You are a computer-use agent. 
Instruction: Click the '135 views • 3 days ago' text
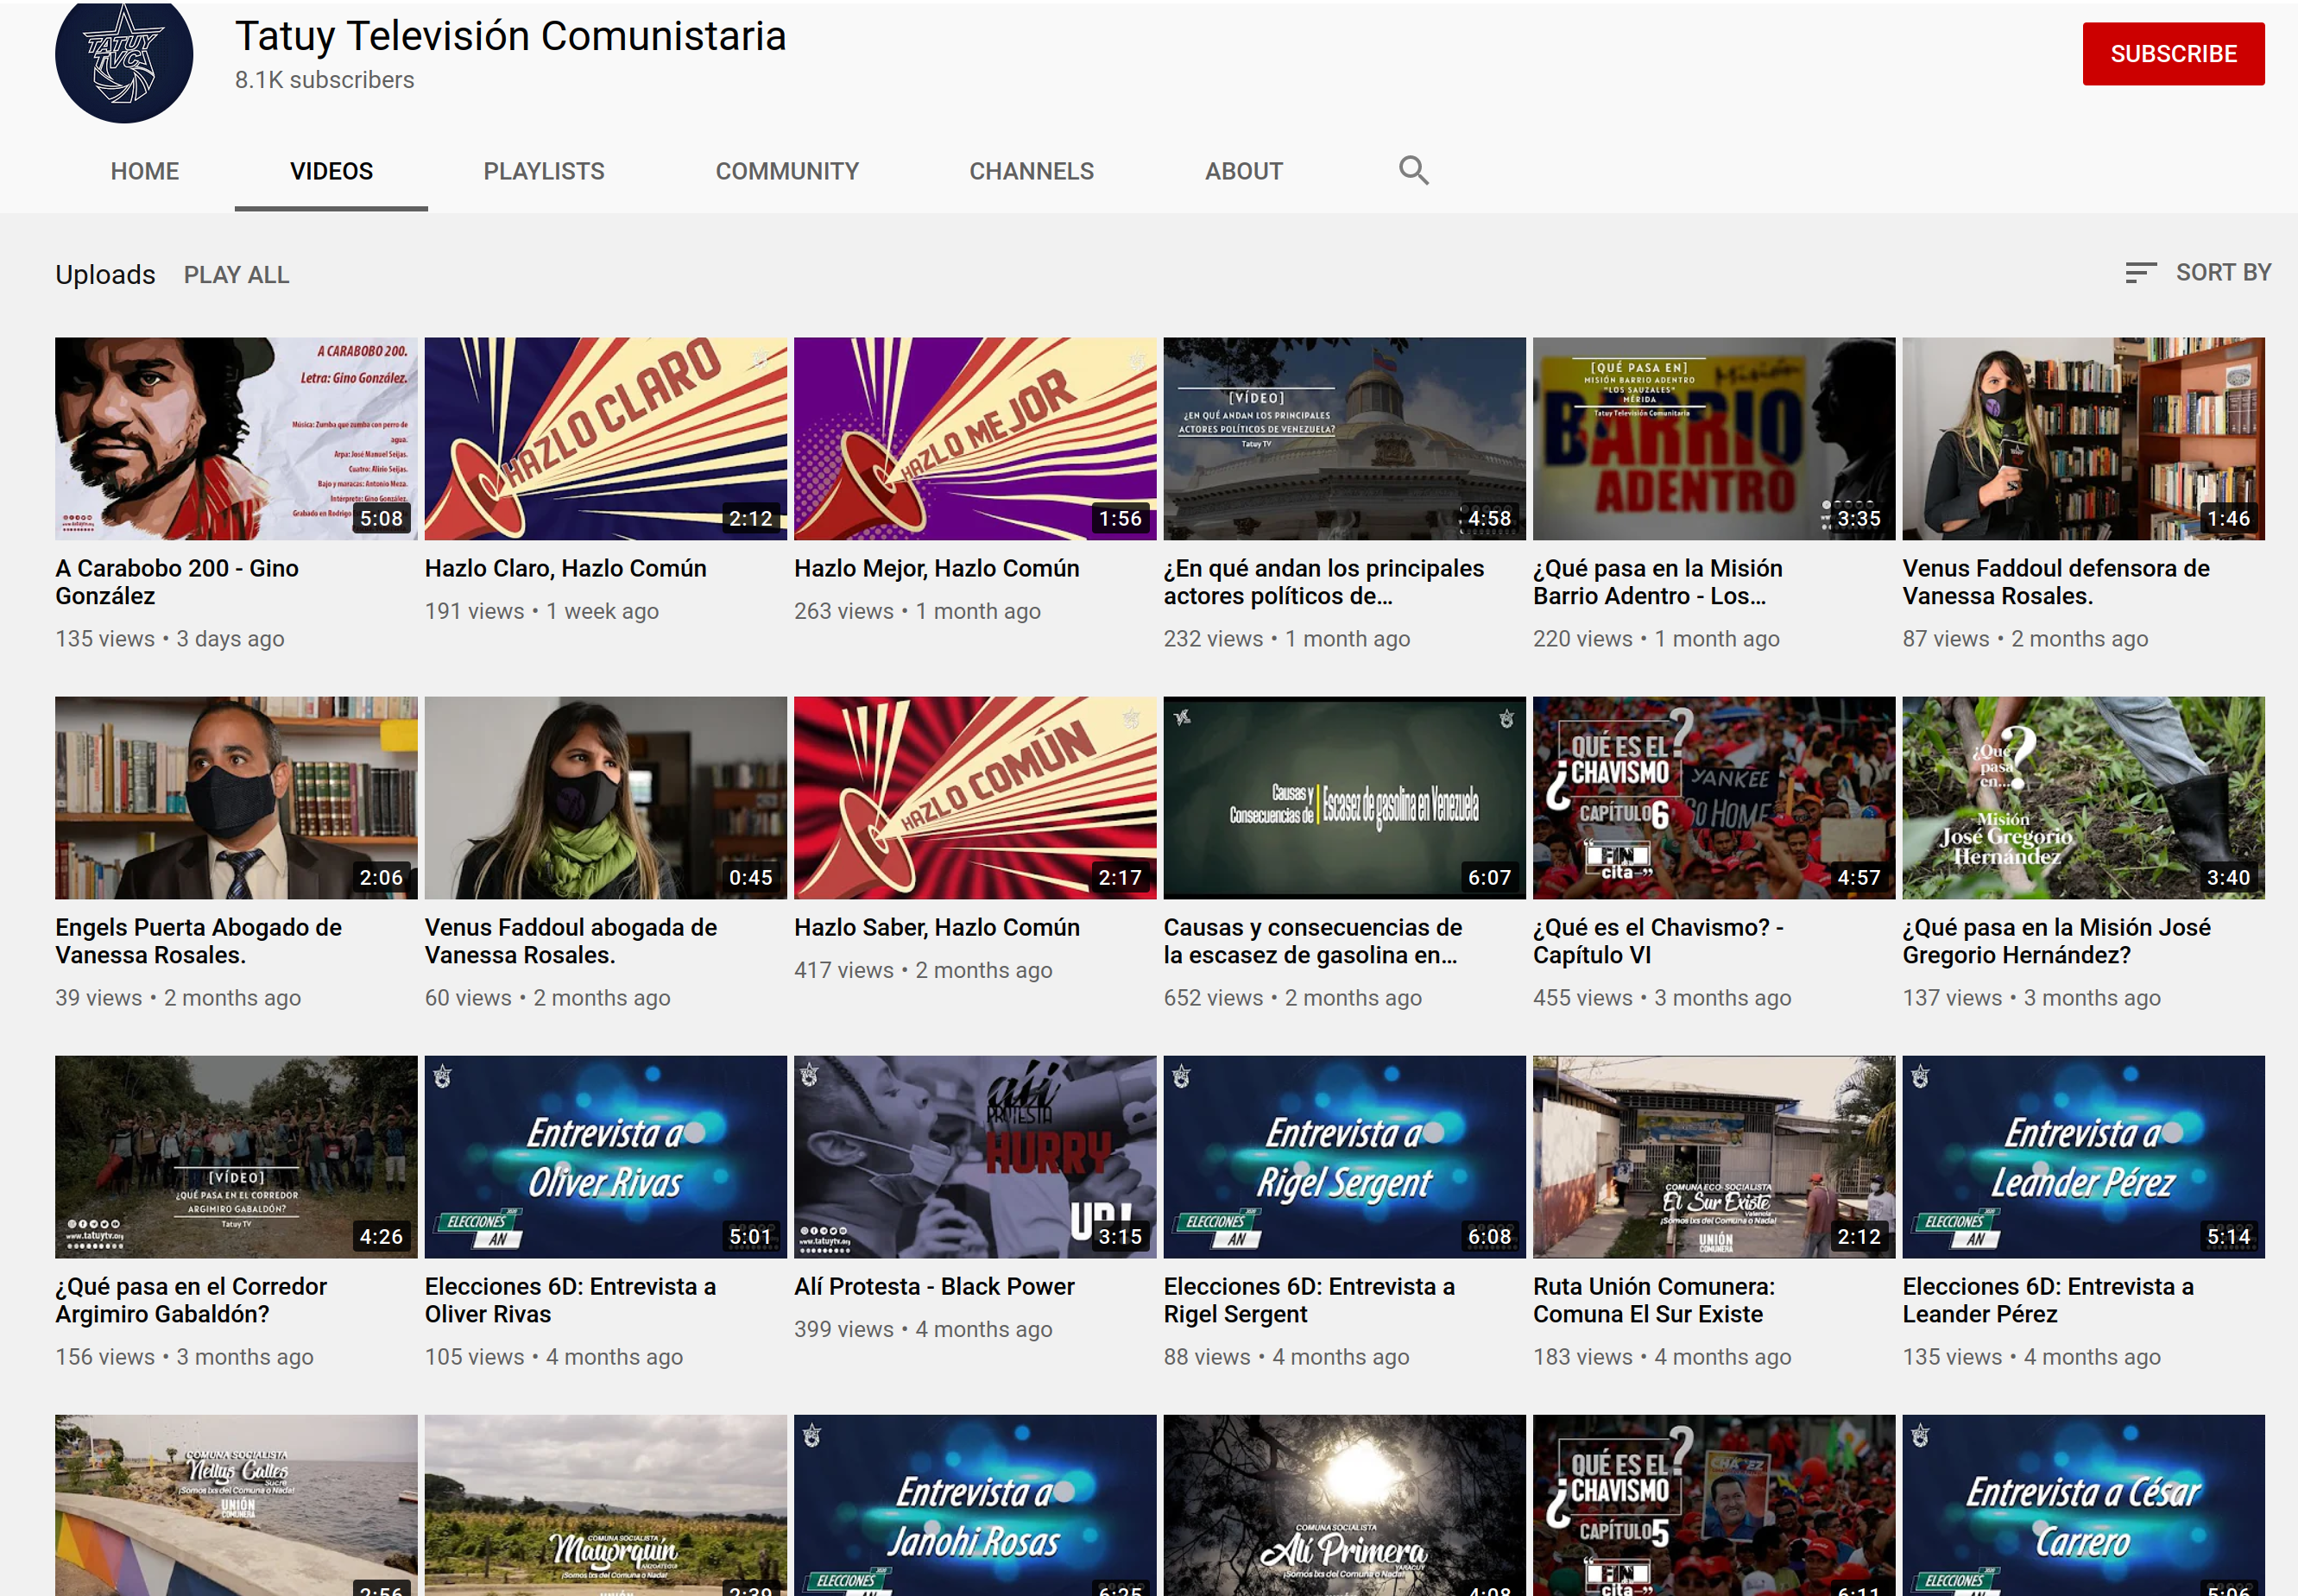point(170,639)
